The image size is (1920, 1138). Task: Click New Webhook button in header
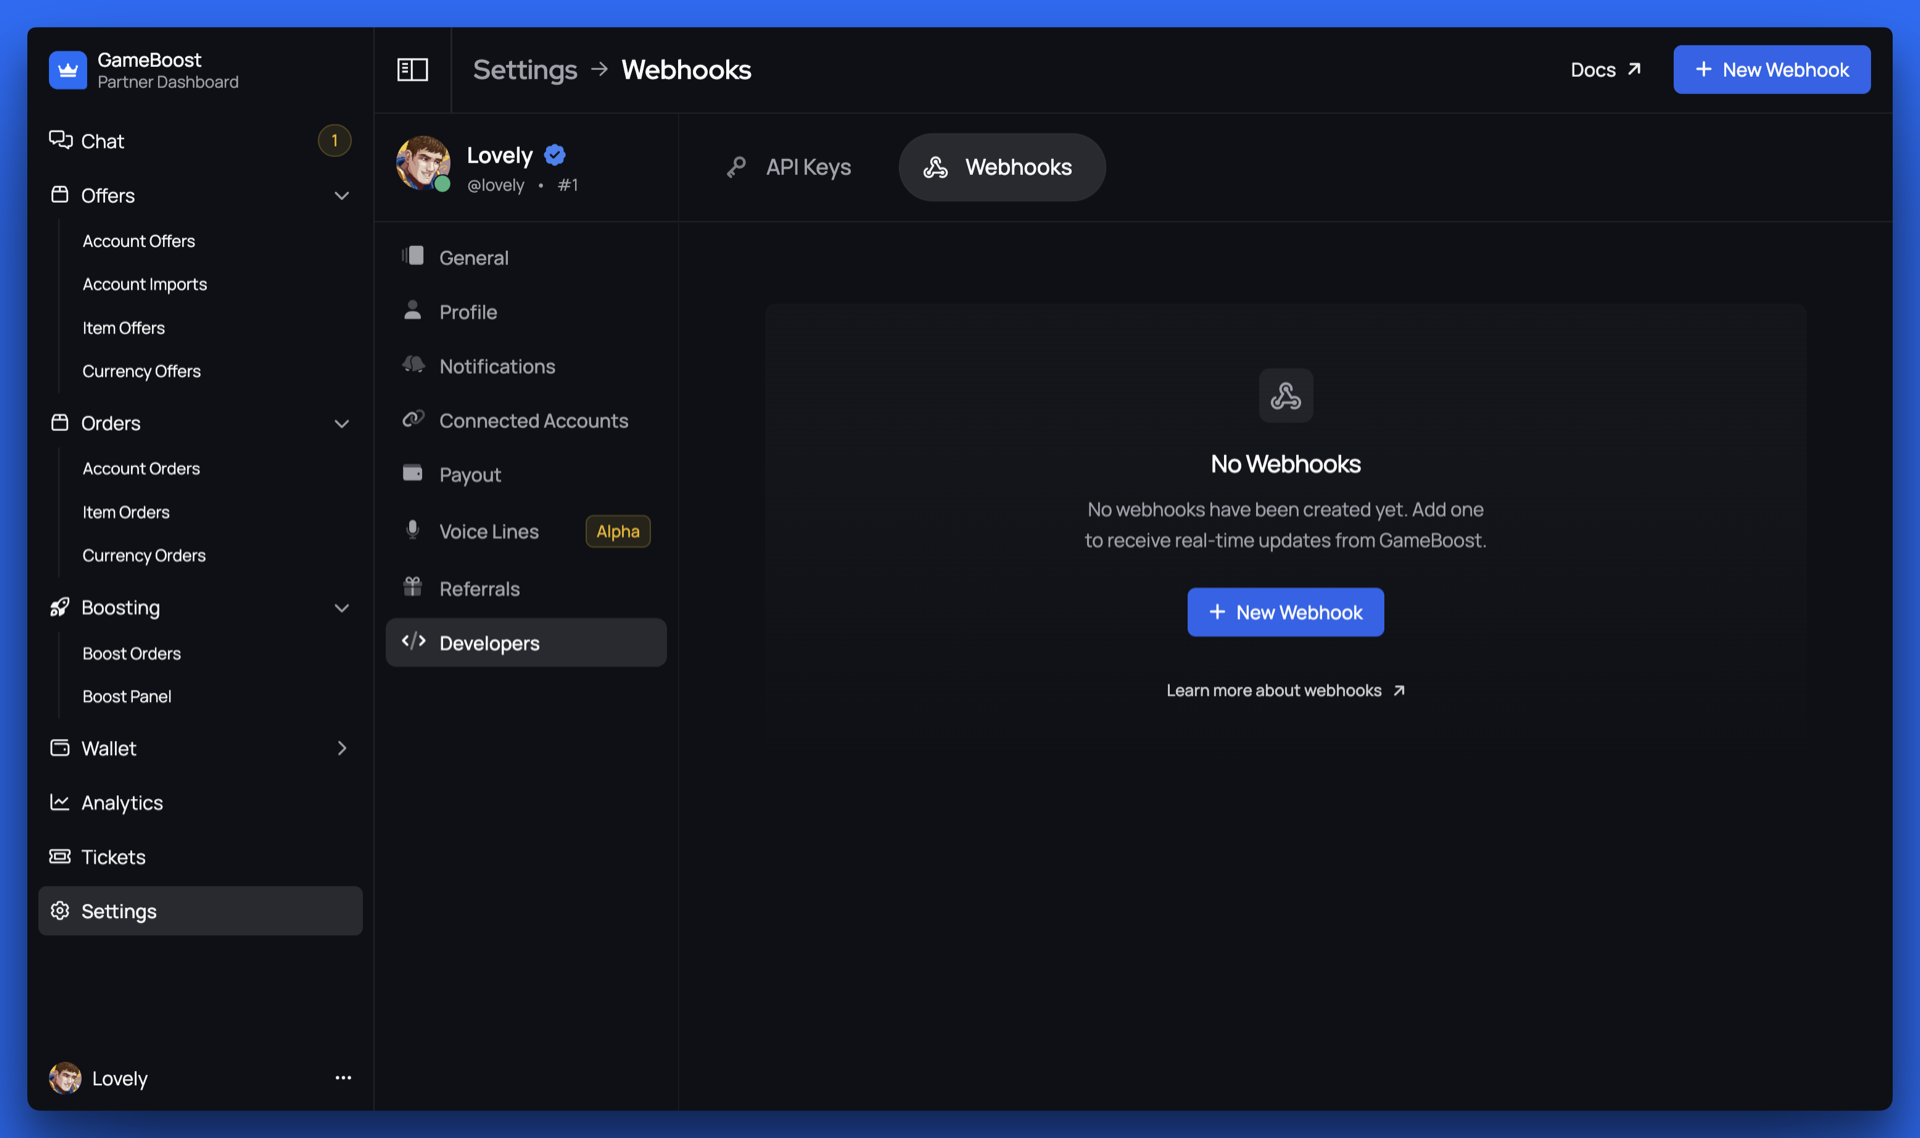(x=1771, y=70)
